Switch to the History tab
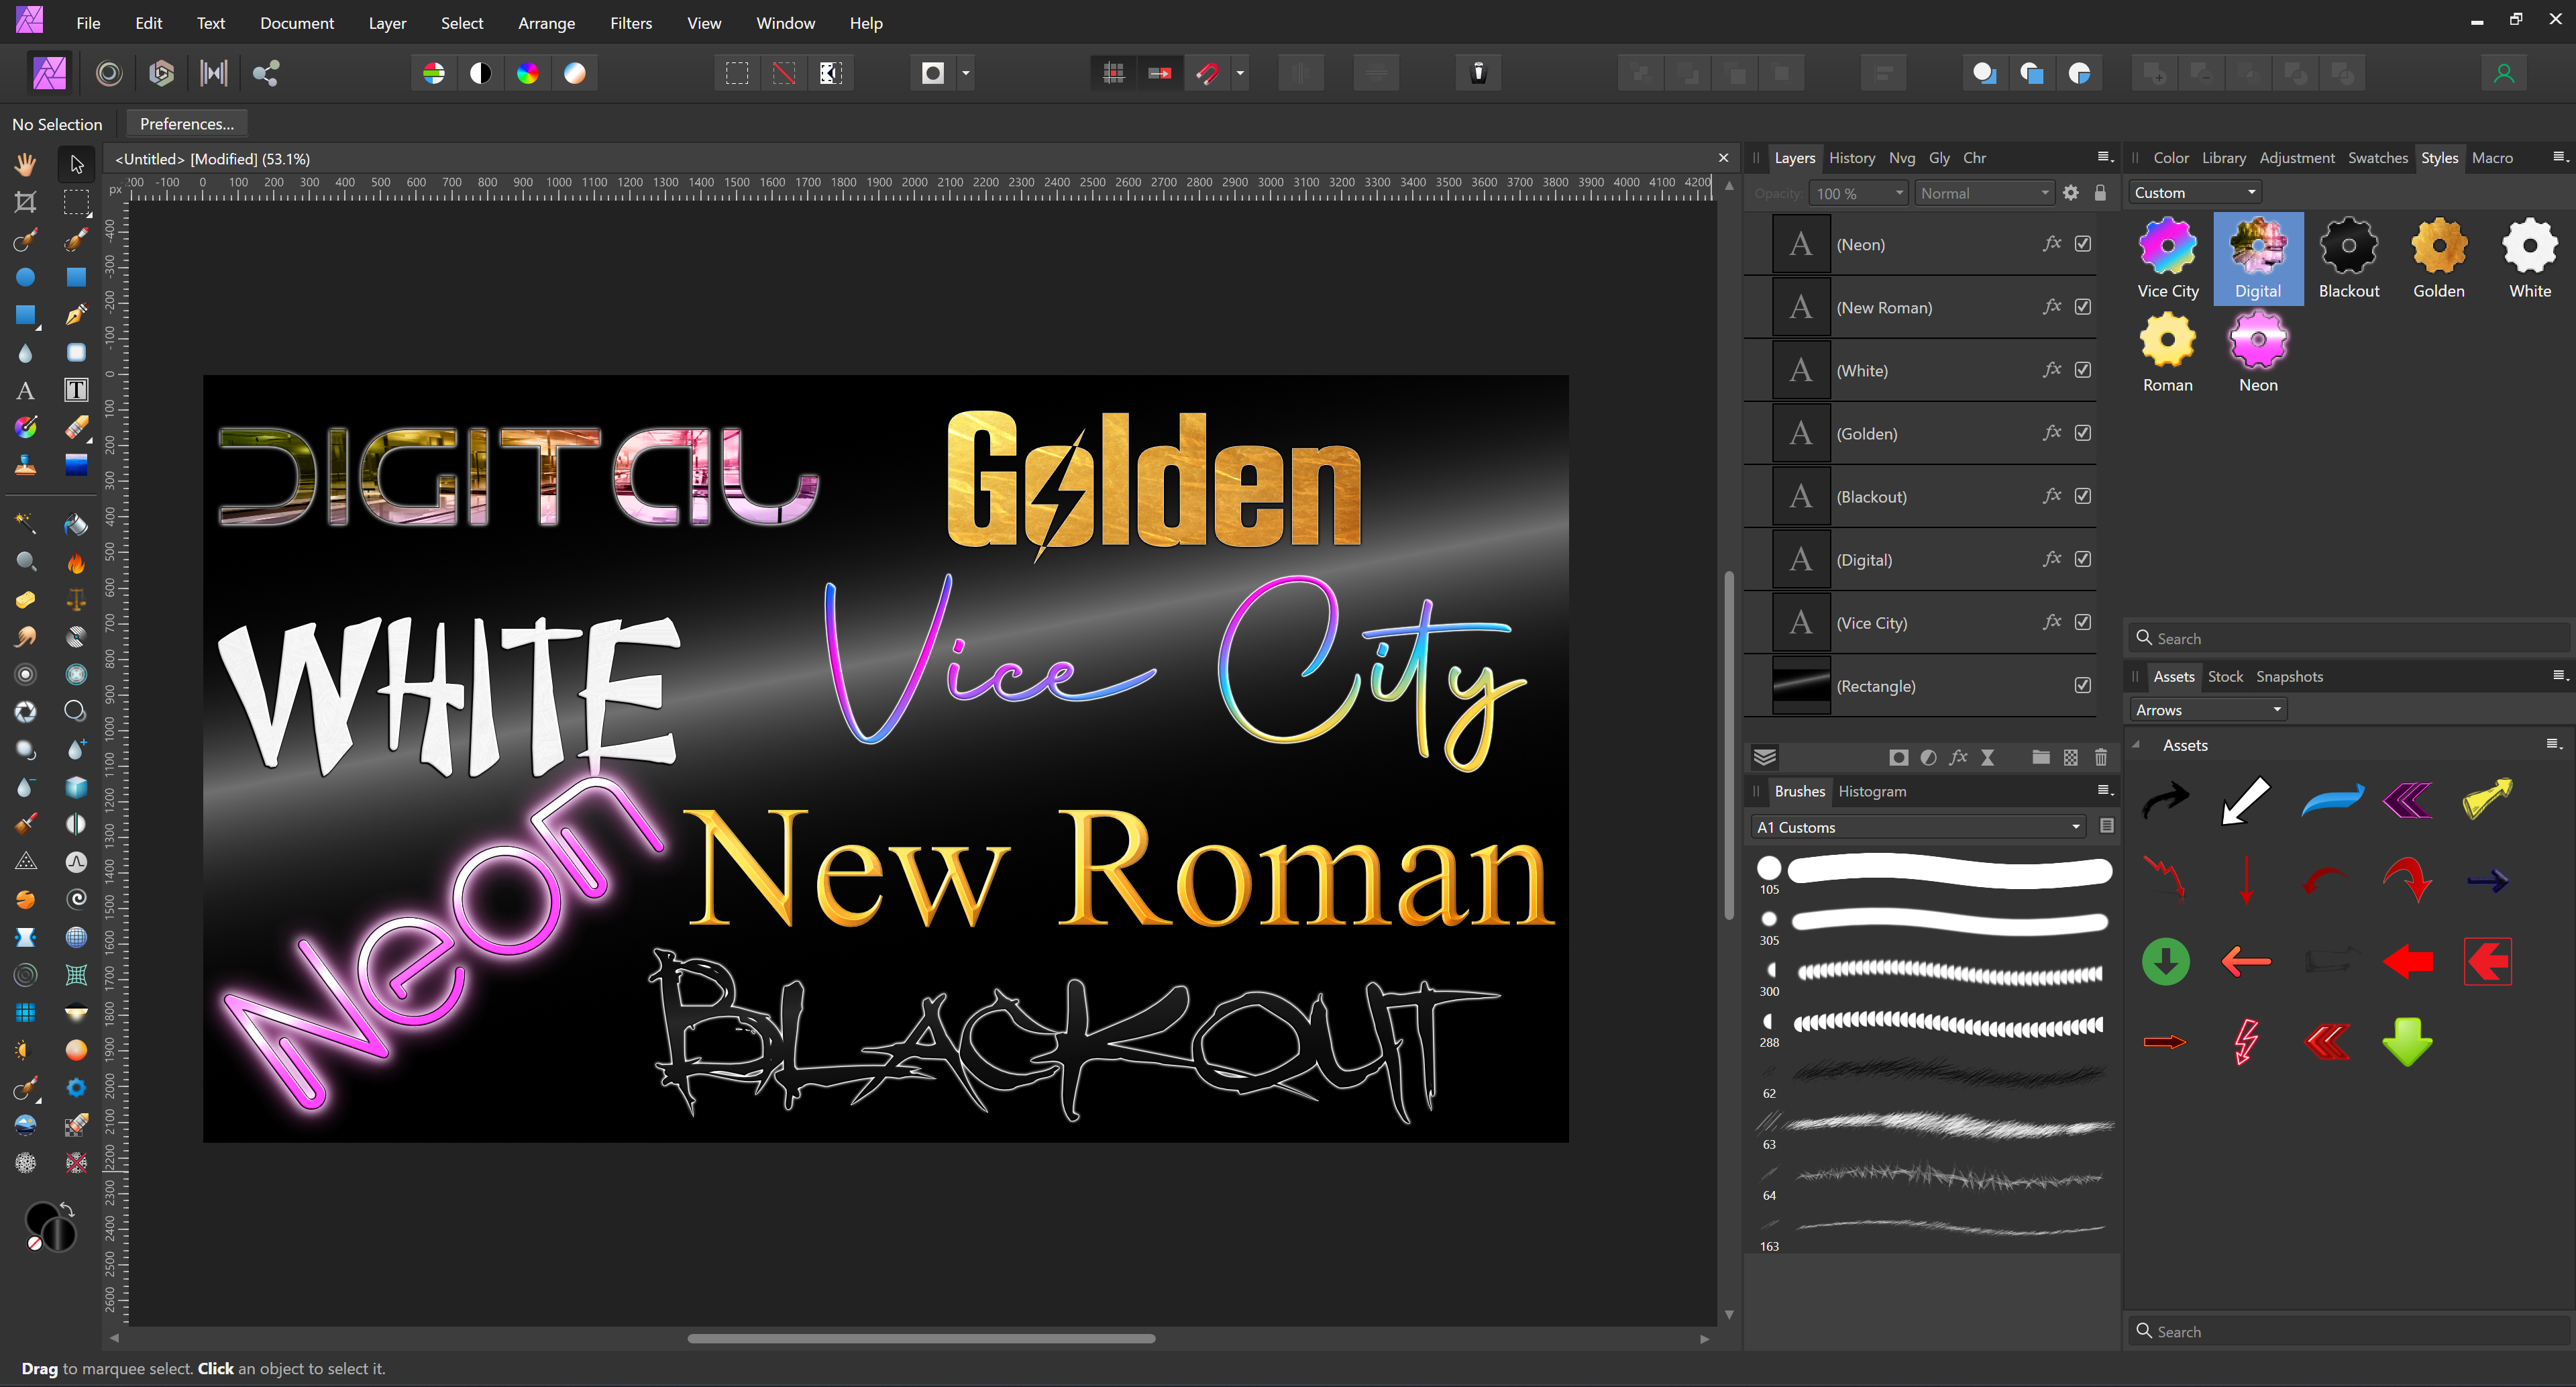This screenshot has height=1387, width=2576. [1852, 158]
